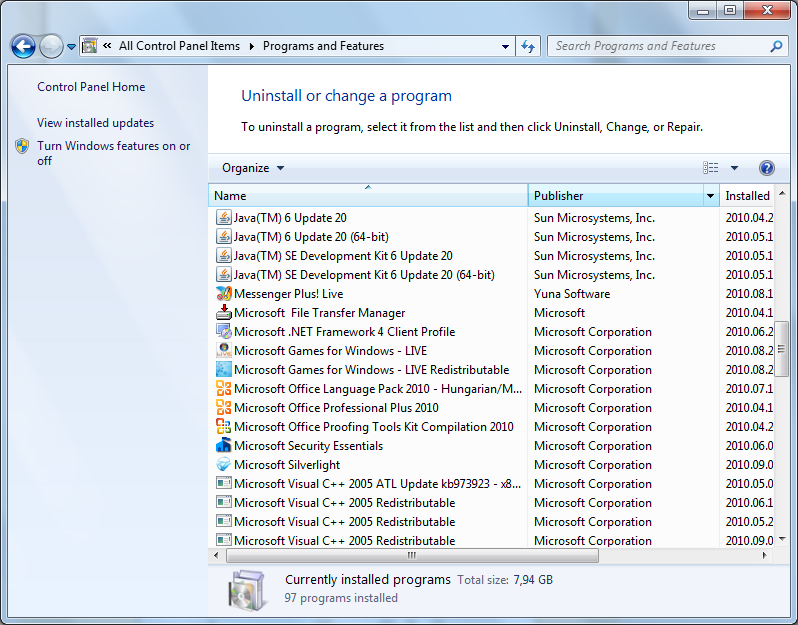Sort by the Publisher column header
Screen dimensions: 798x625
pos(615,195)
